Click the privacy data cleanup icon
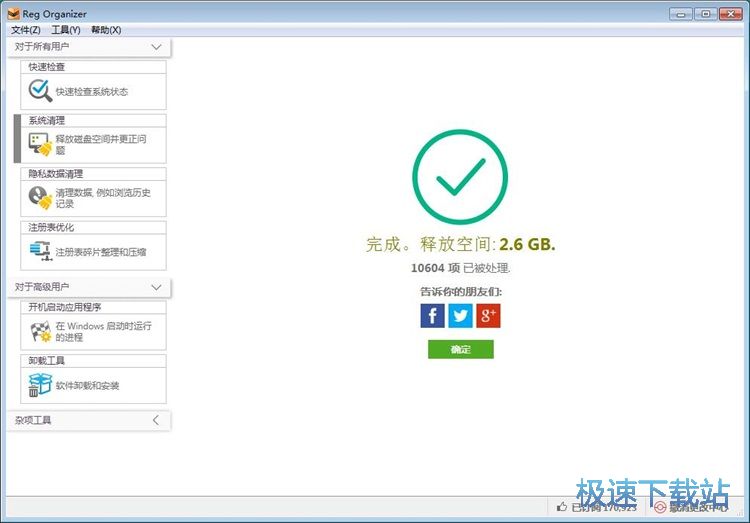 tap(40, 198)
